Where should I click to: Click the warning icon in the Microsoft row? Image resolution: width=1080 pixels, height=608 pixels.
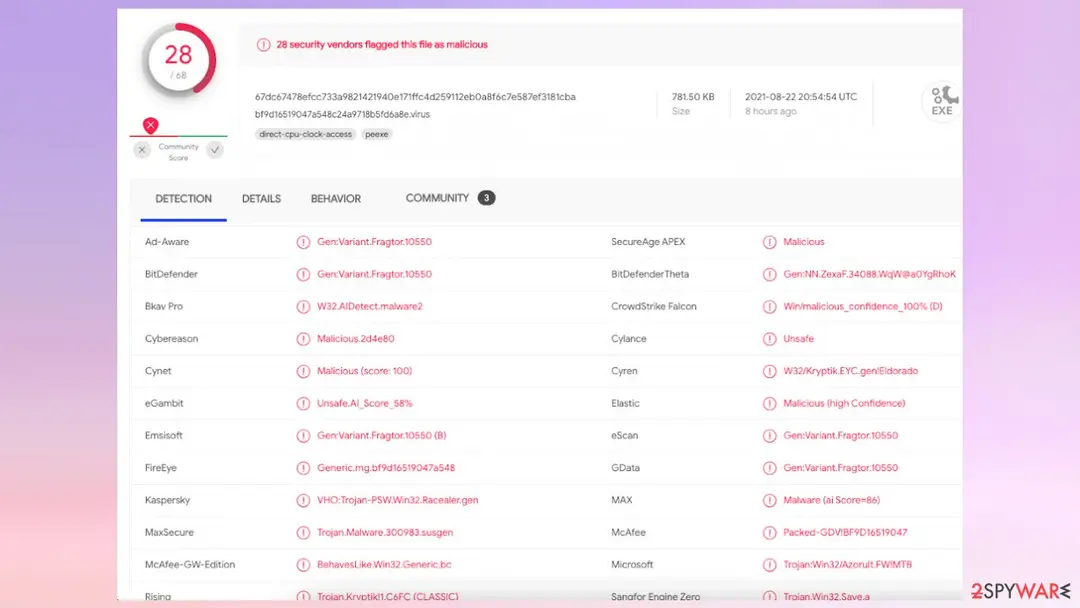tap(769, 565)
